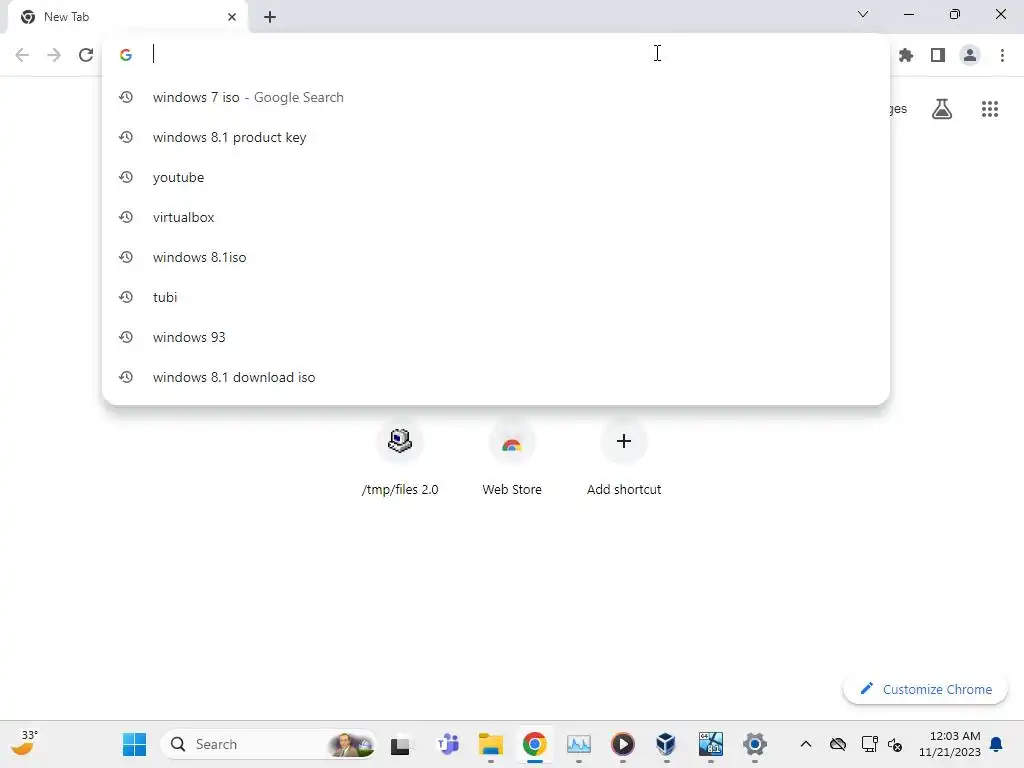Open the network tray icon
Screen dimensions: 1024x768
(869, 744)
